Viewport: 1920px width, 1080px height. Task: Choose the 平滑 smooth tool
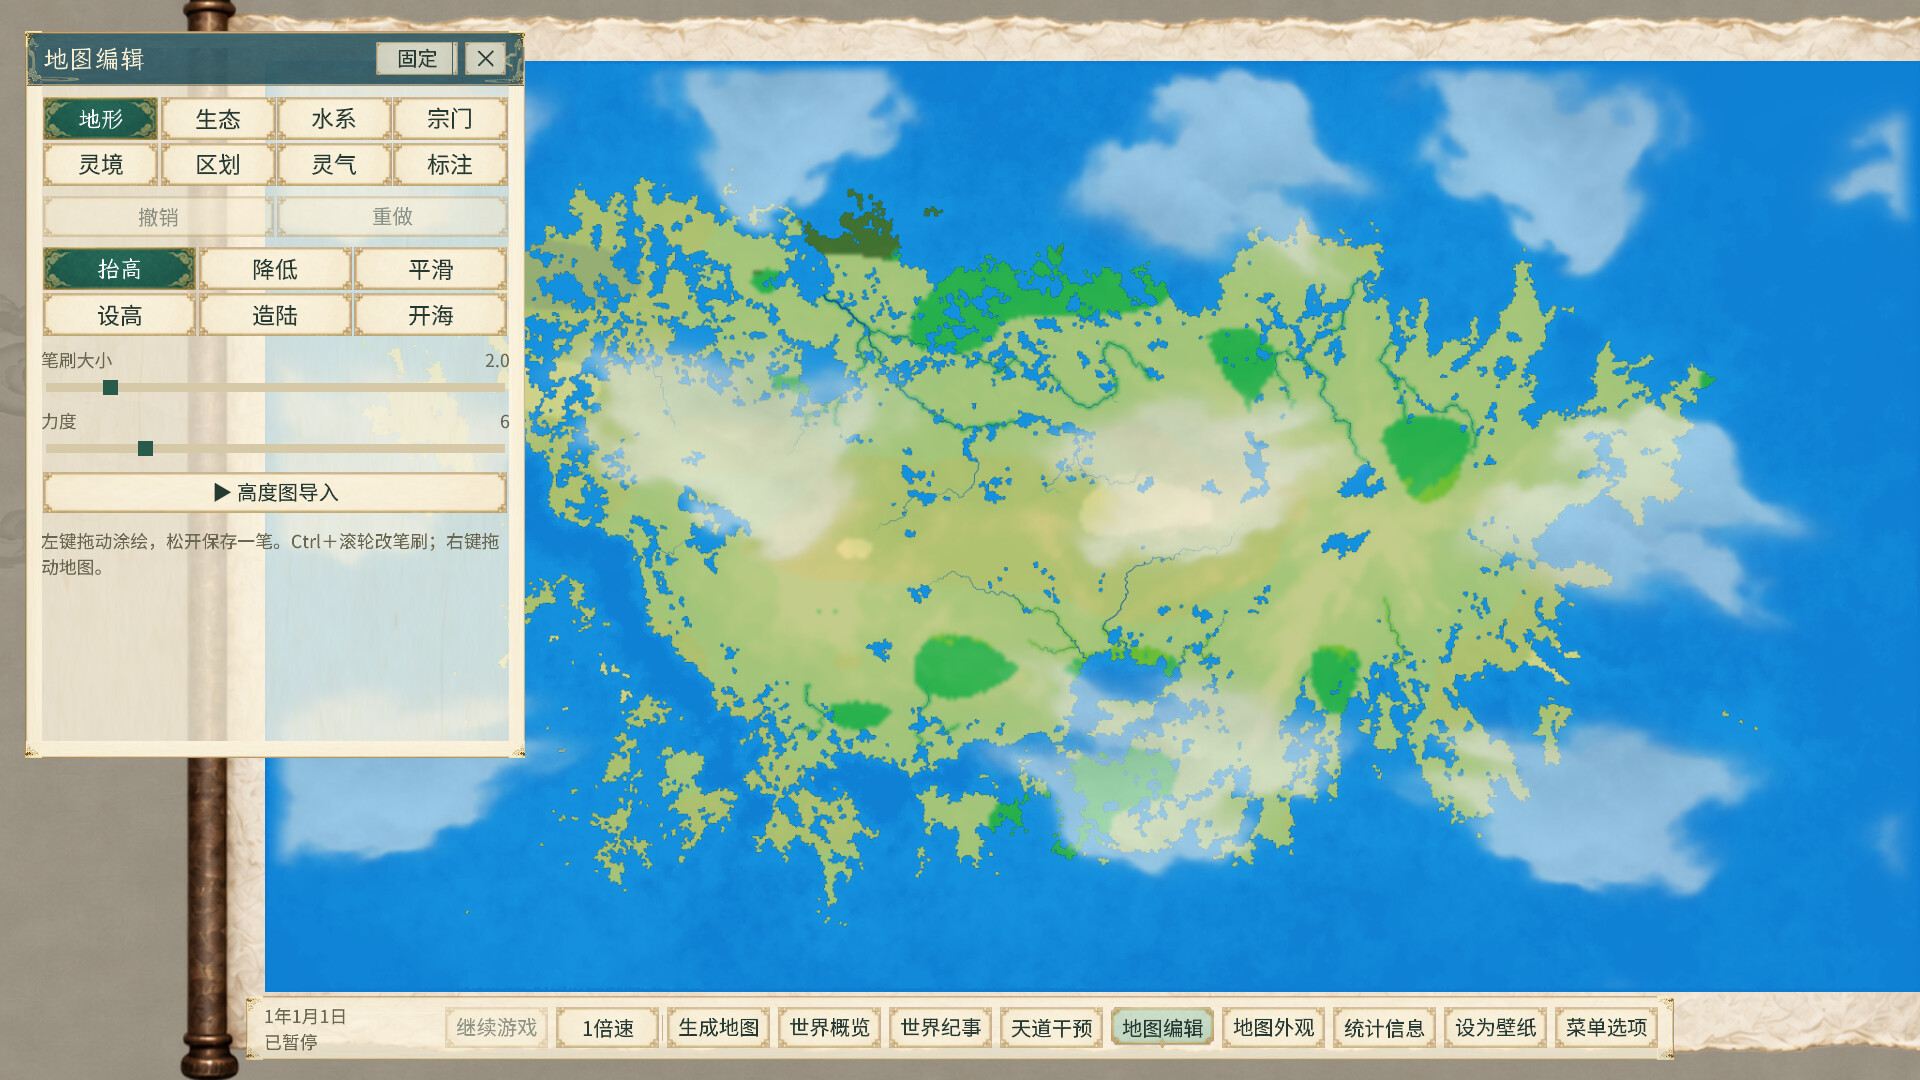(431, 269)
